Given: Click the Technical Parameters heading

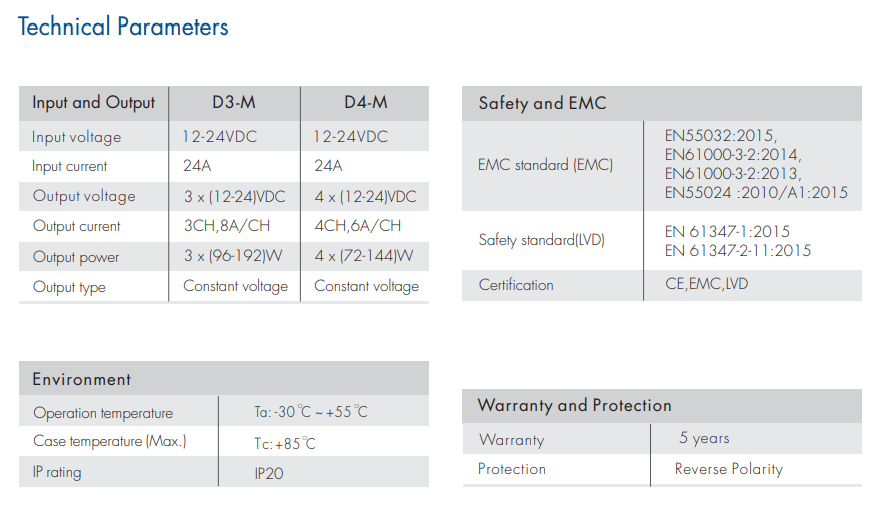Looking at the screenshot, I should [123, 27].
